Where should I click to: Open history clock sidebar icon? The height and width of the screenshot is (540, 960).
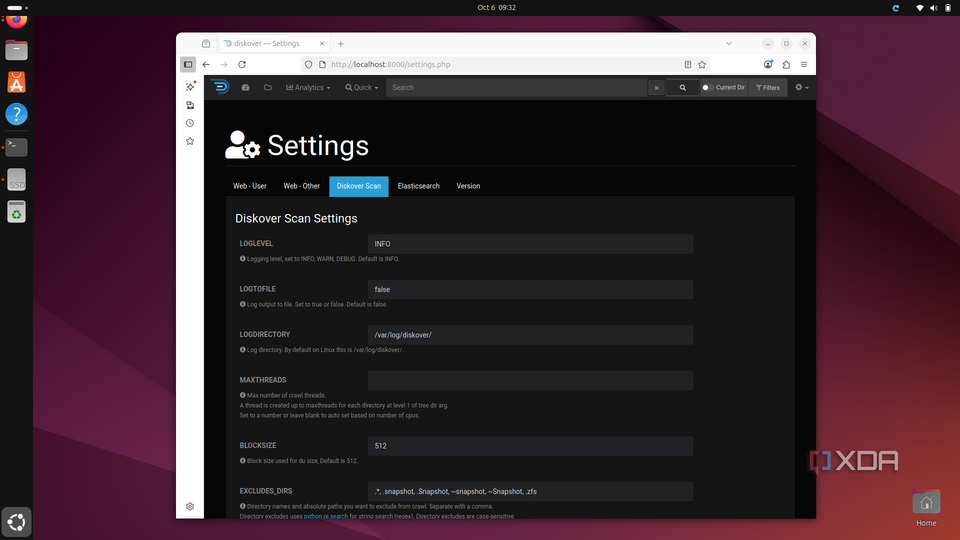[x=190, y=123]
